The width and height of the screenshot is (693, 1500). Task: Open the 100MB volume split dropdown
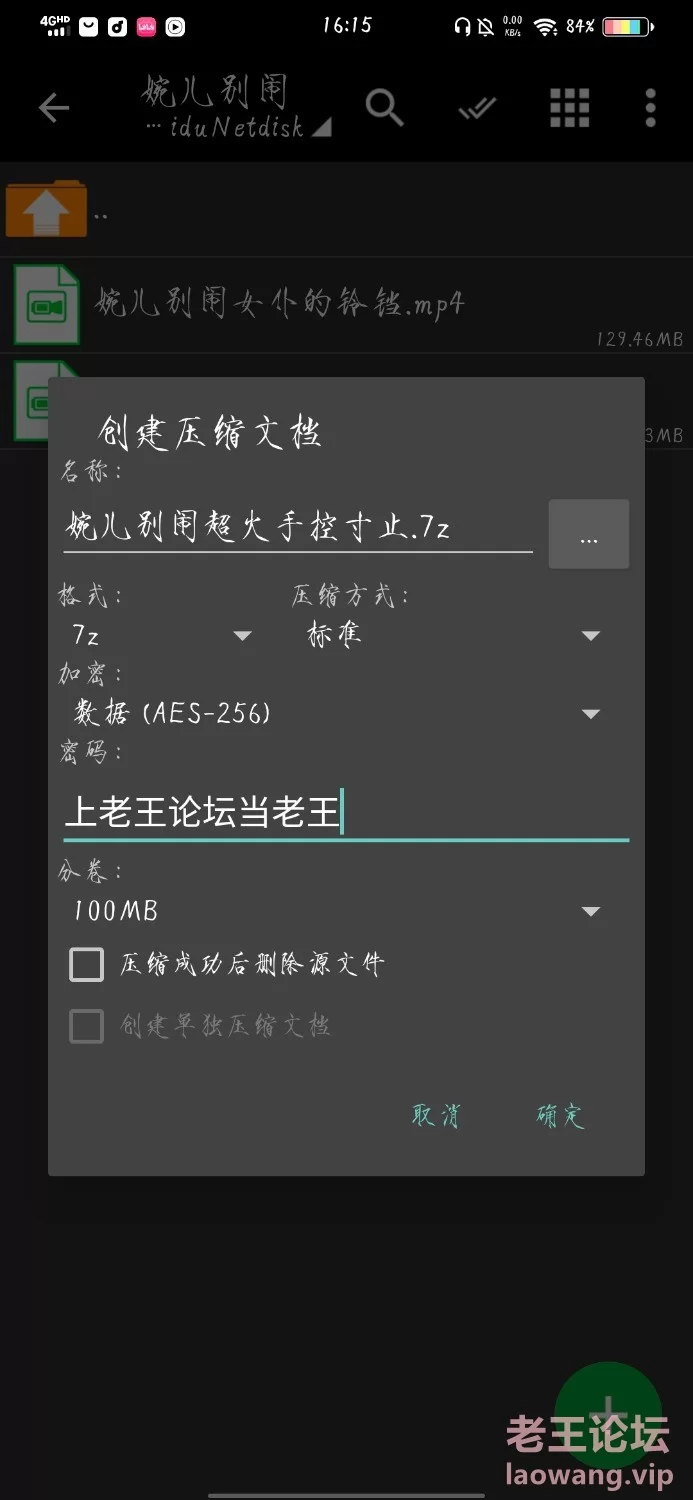(335, 911)
